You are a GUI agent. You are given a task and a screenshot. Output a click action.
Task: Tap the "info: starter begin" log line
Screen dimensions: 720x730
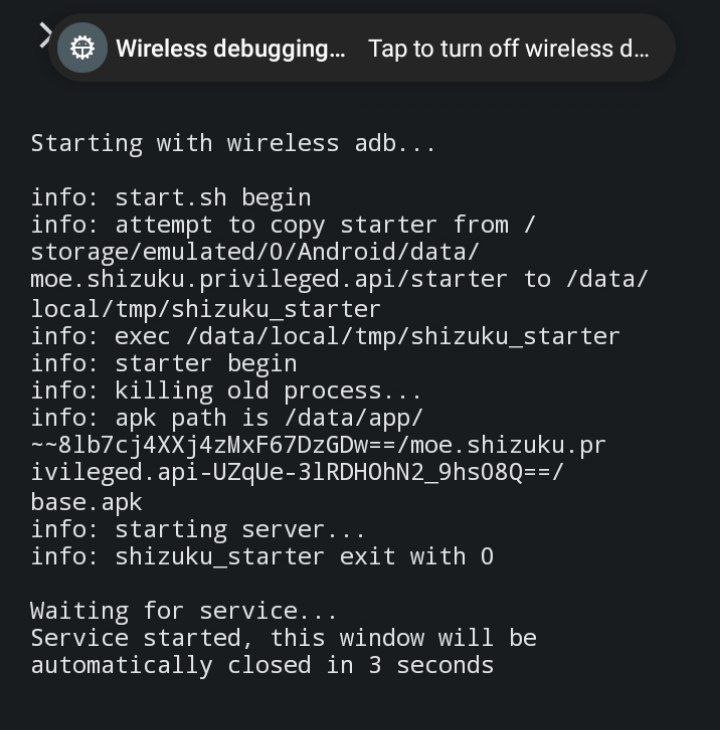163,363
